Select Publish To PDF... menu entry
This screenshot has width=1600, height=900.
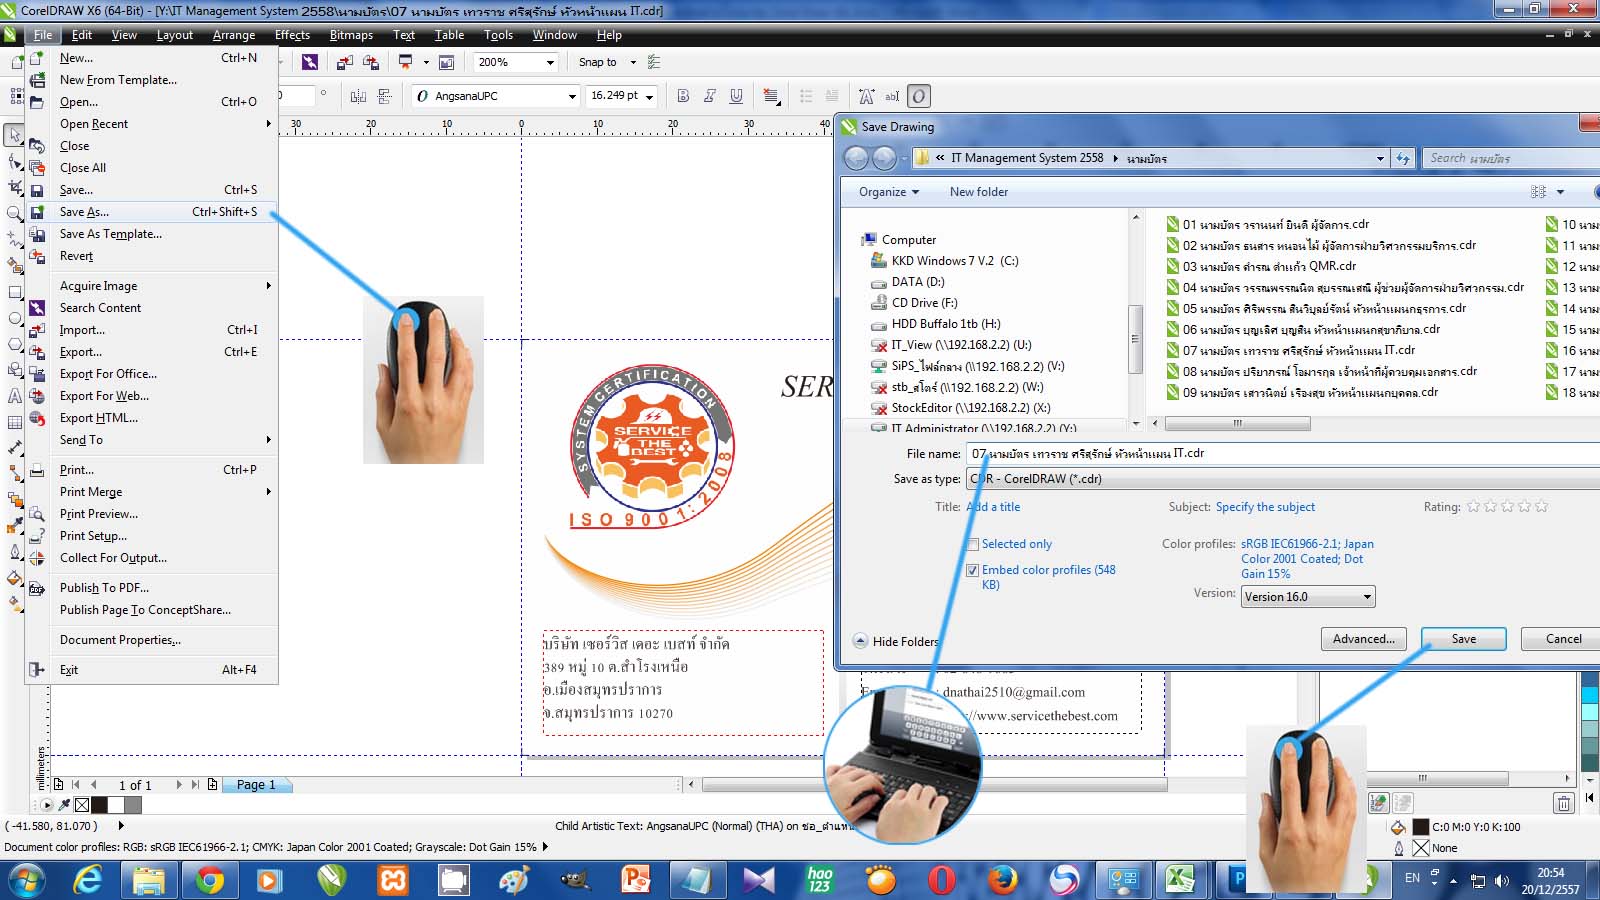104,588
